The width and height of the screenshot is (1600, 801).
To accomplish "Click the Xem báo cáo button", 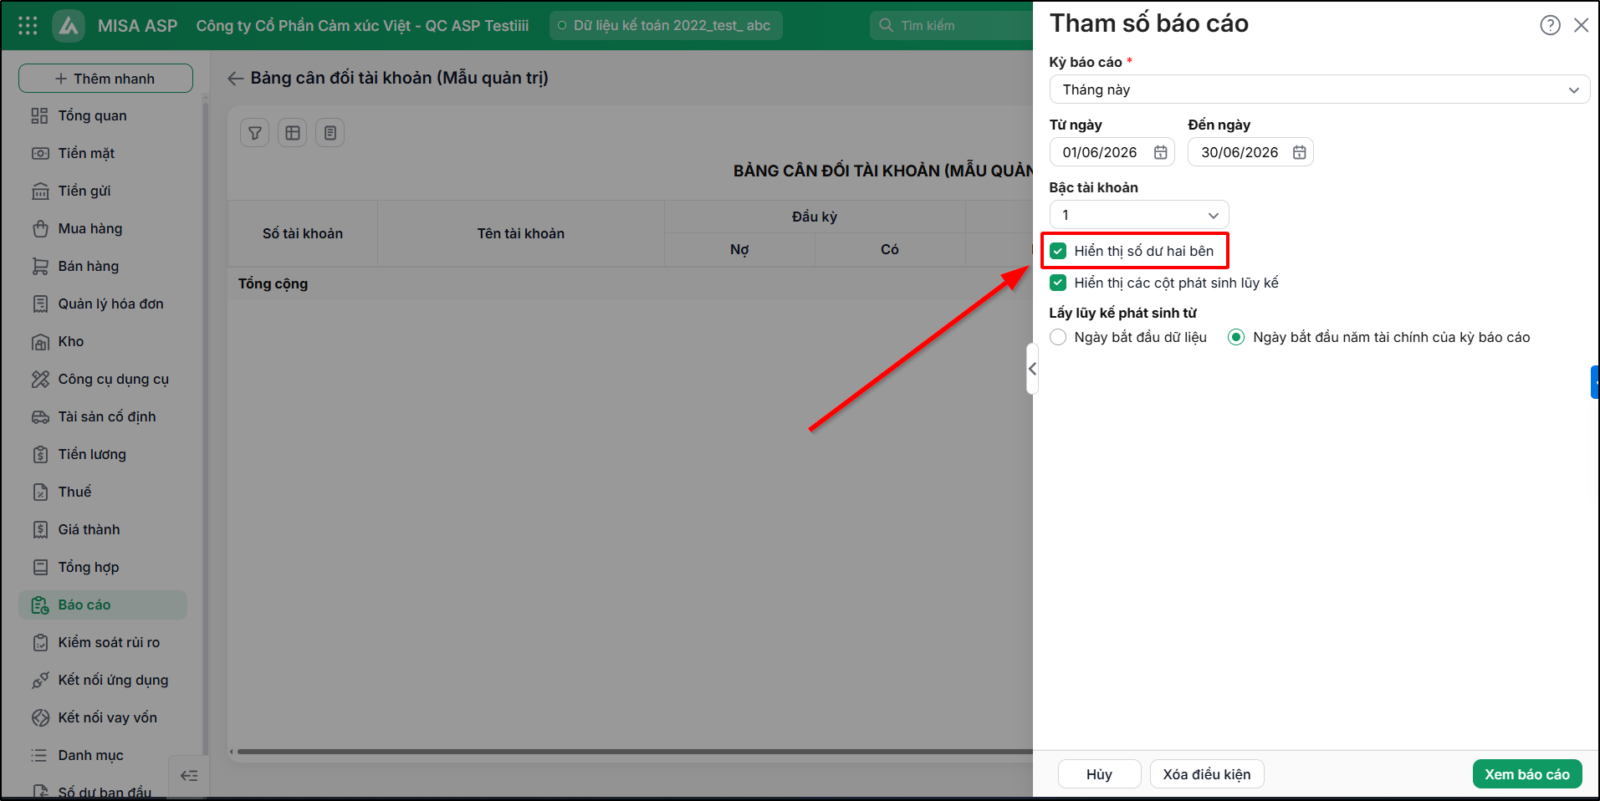I will click(x=1527, y=774).
